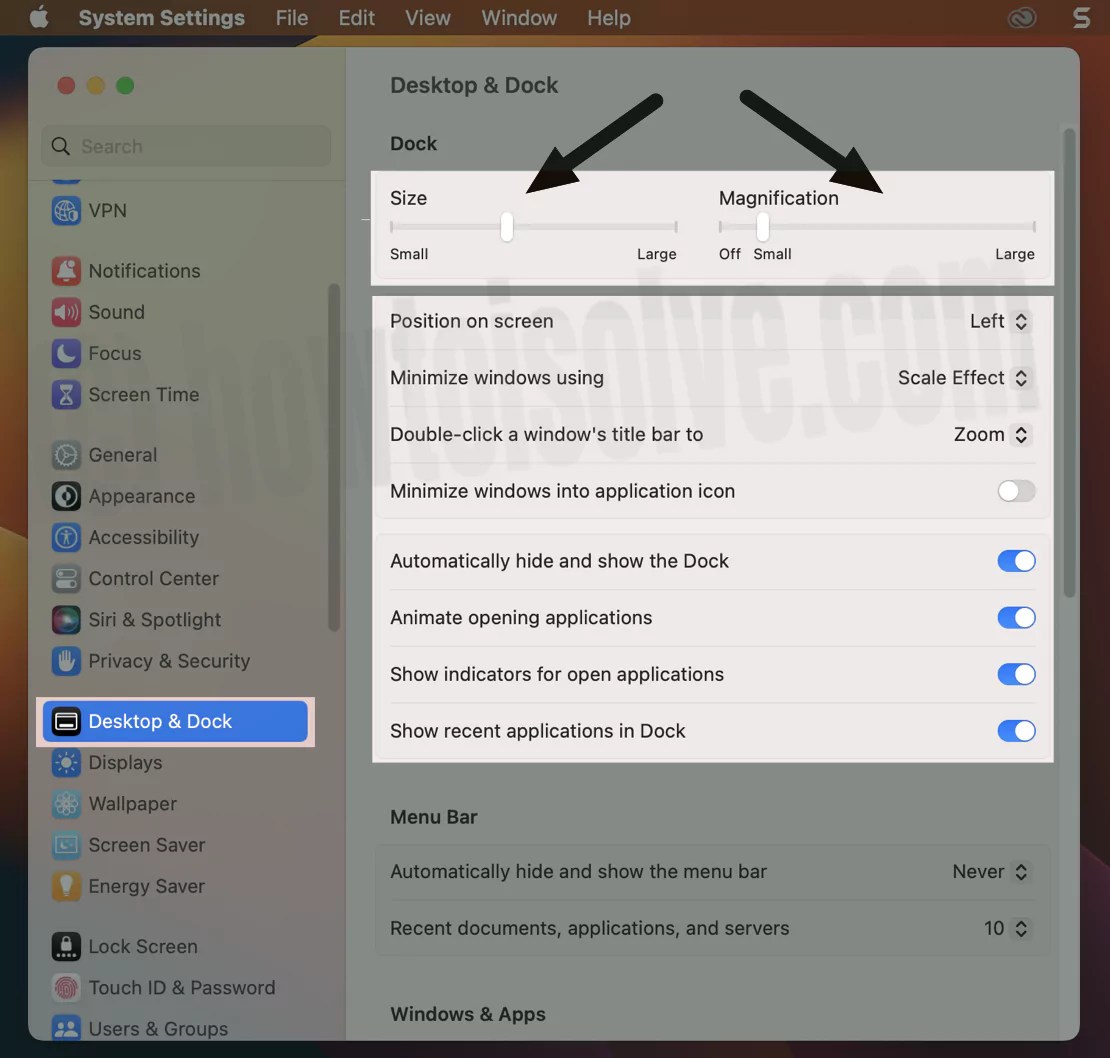Open Privacy & Security settings

point(168,661)
